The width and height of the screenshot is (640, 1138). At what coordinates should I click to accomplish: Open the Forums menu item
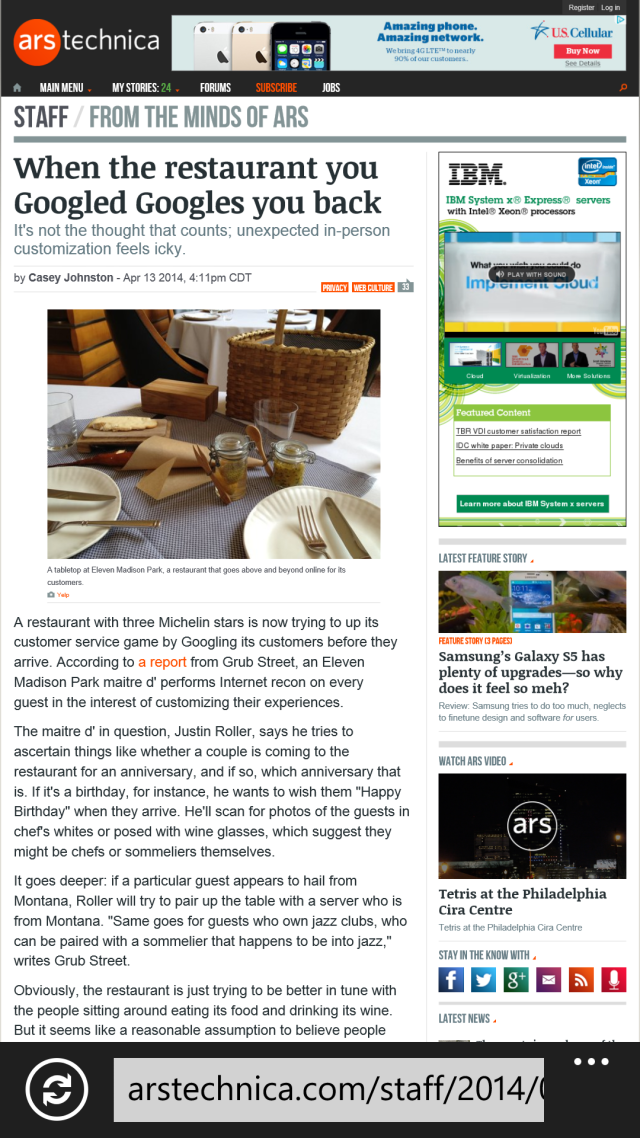pos(216,88)
